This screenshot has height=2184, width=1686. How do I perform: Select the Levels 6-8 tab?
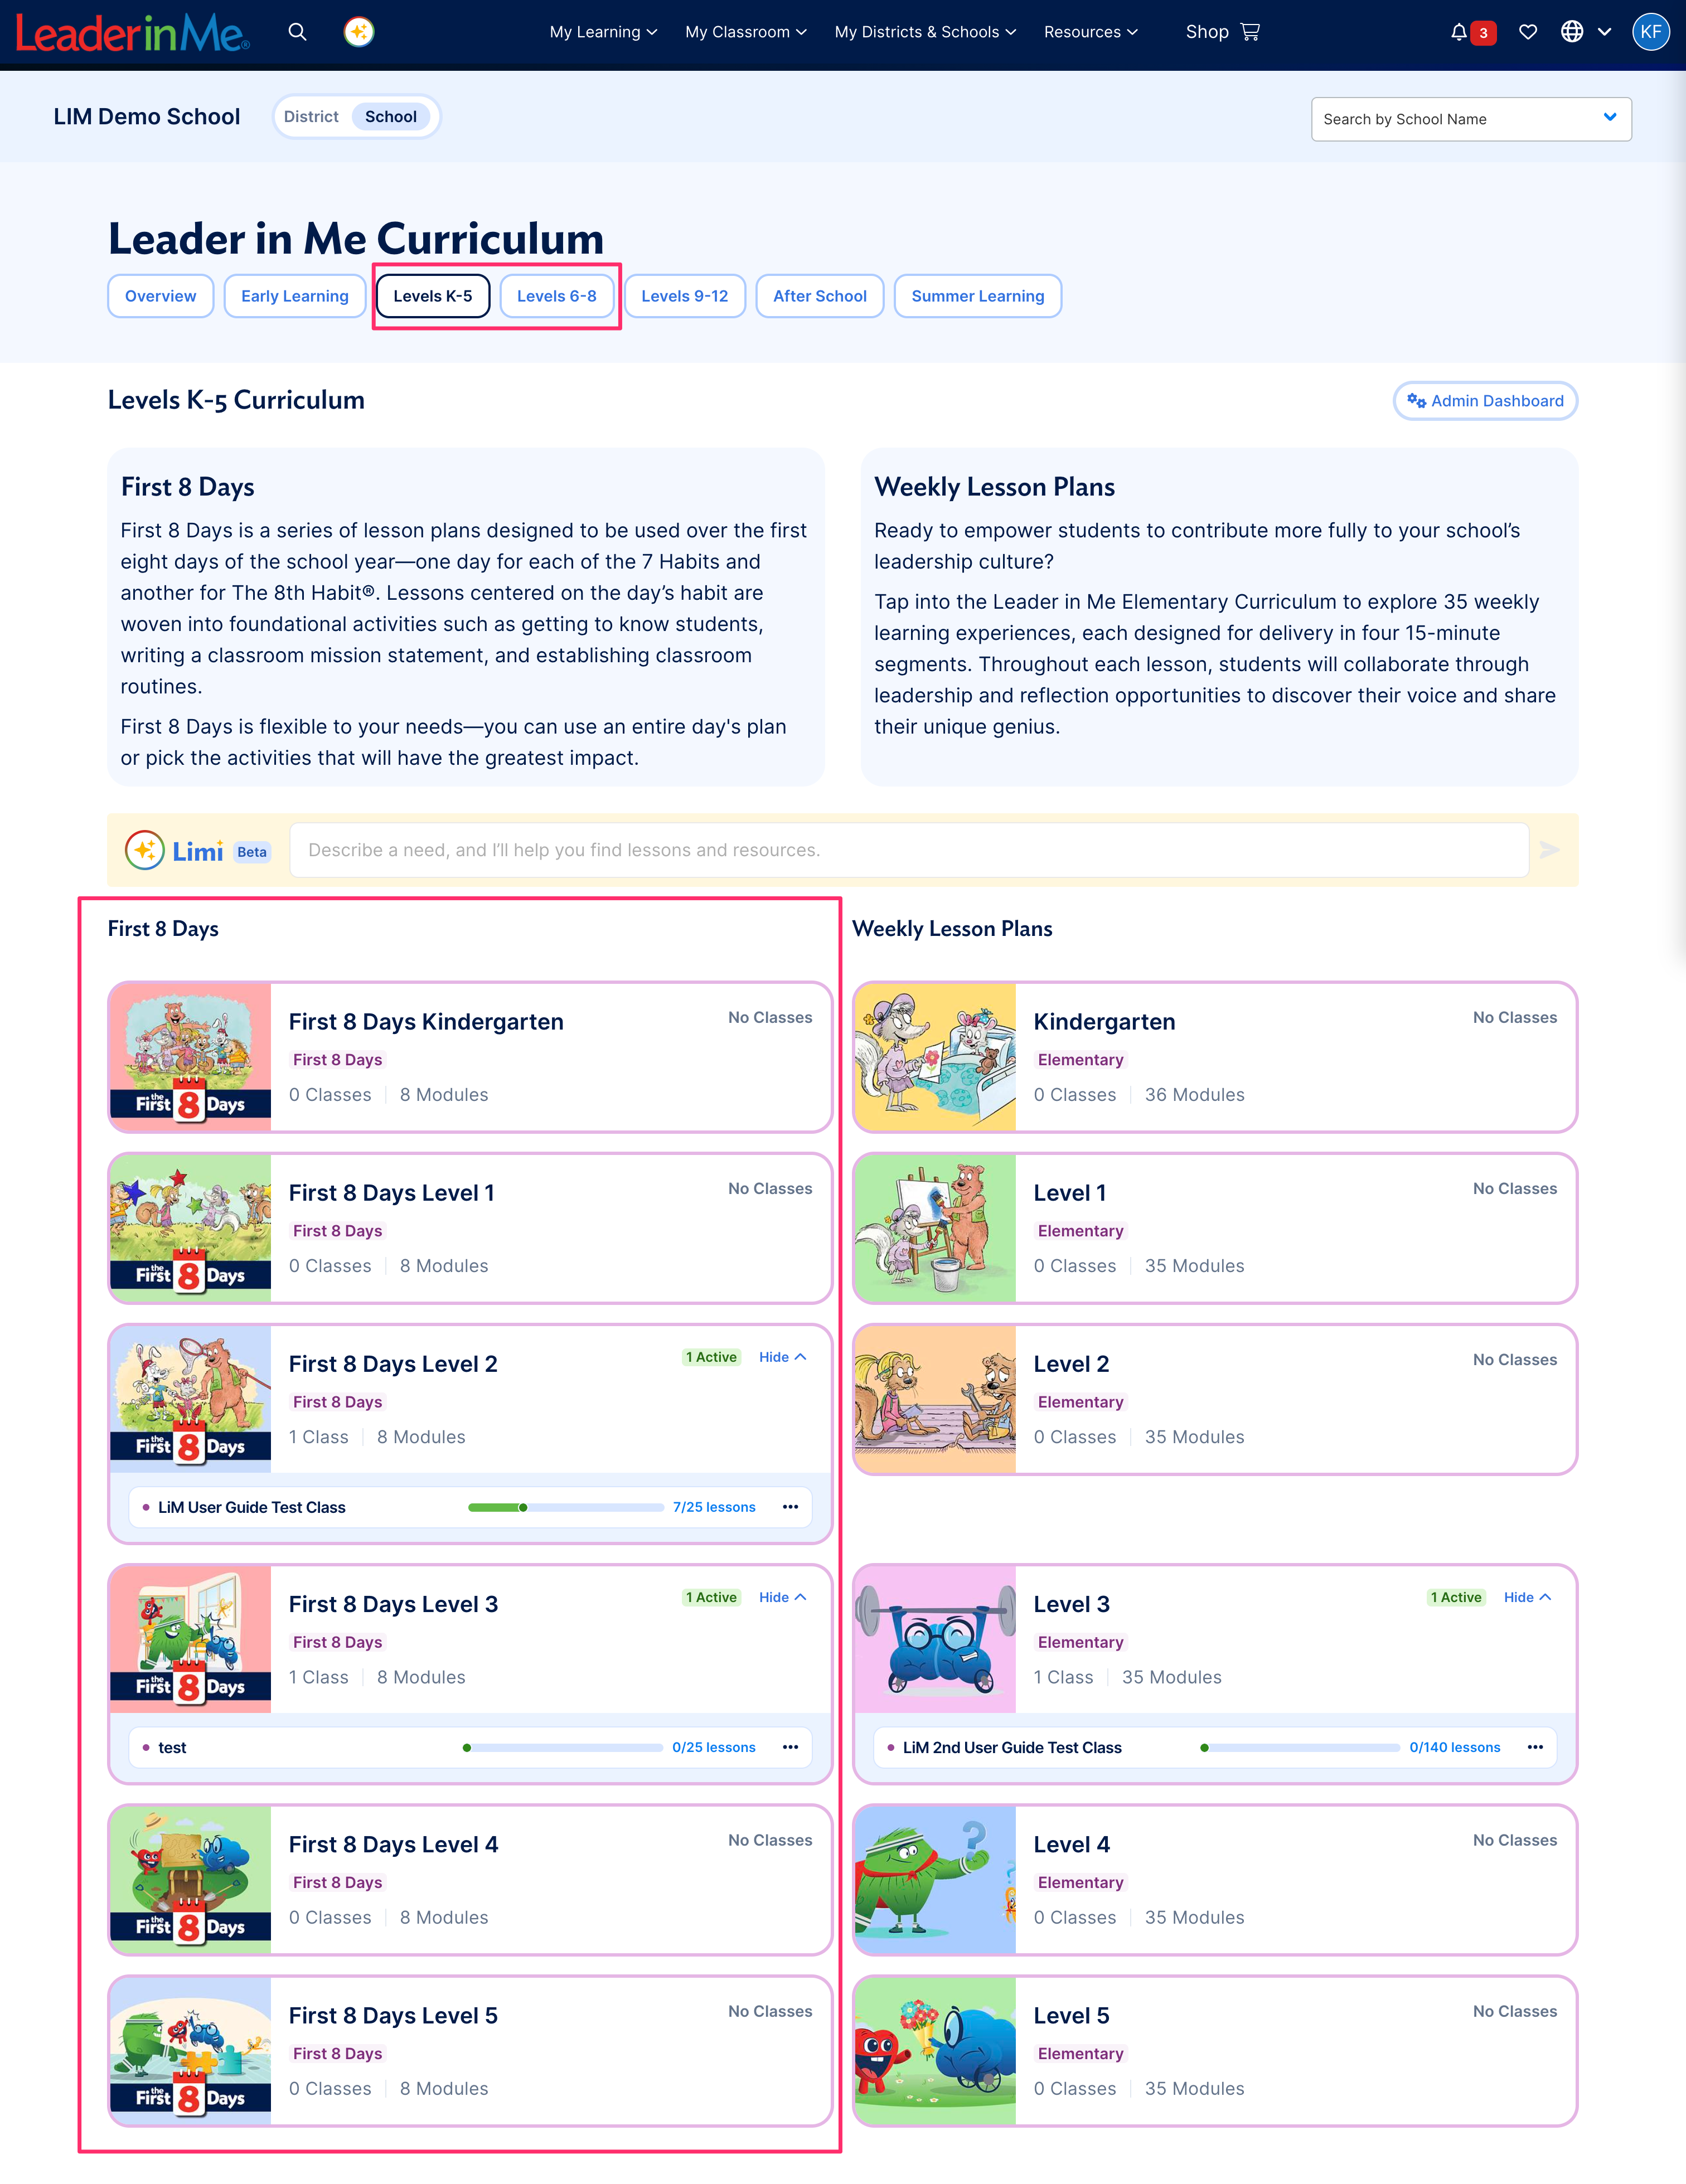(557, 296)
